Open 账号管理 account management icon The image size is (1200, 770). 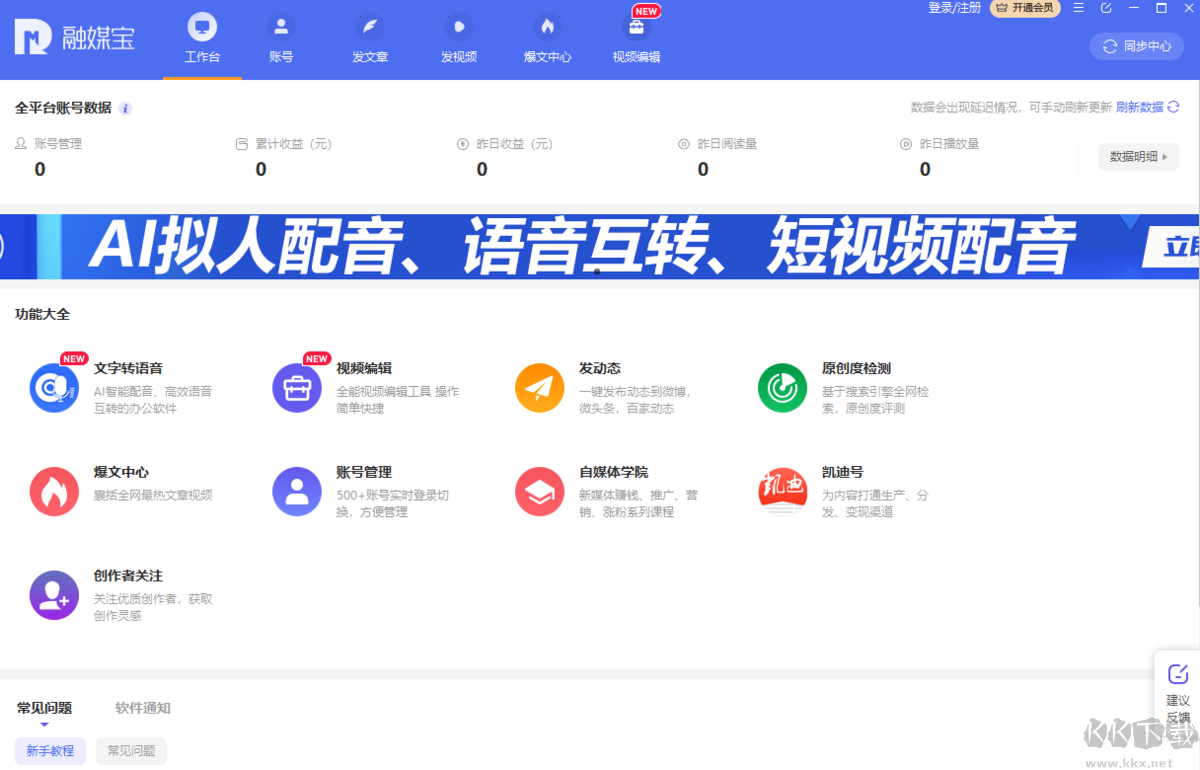(297, 491)
